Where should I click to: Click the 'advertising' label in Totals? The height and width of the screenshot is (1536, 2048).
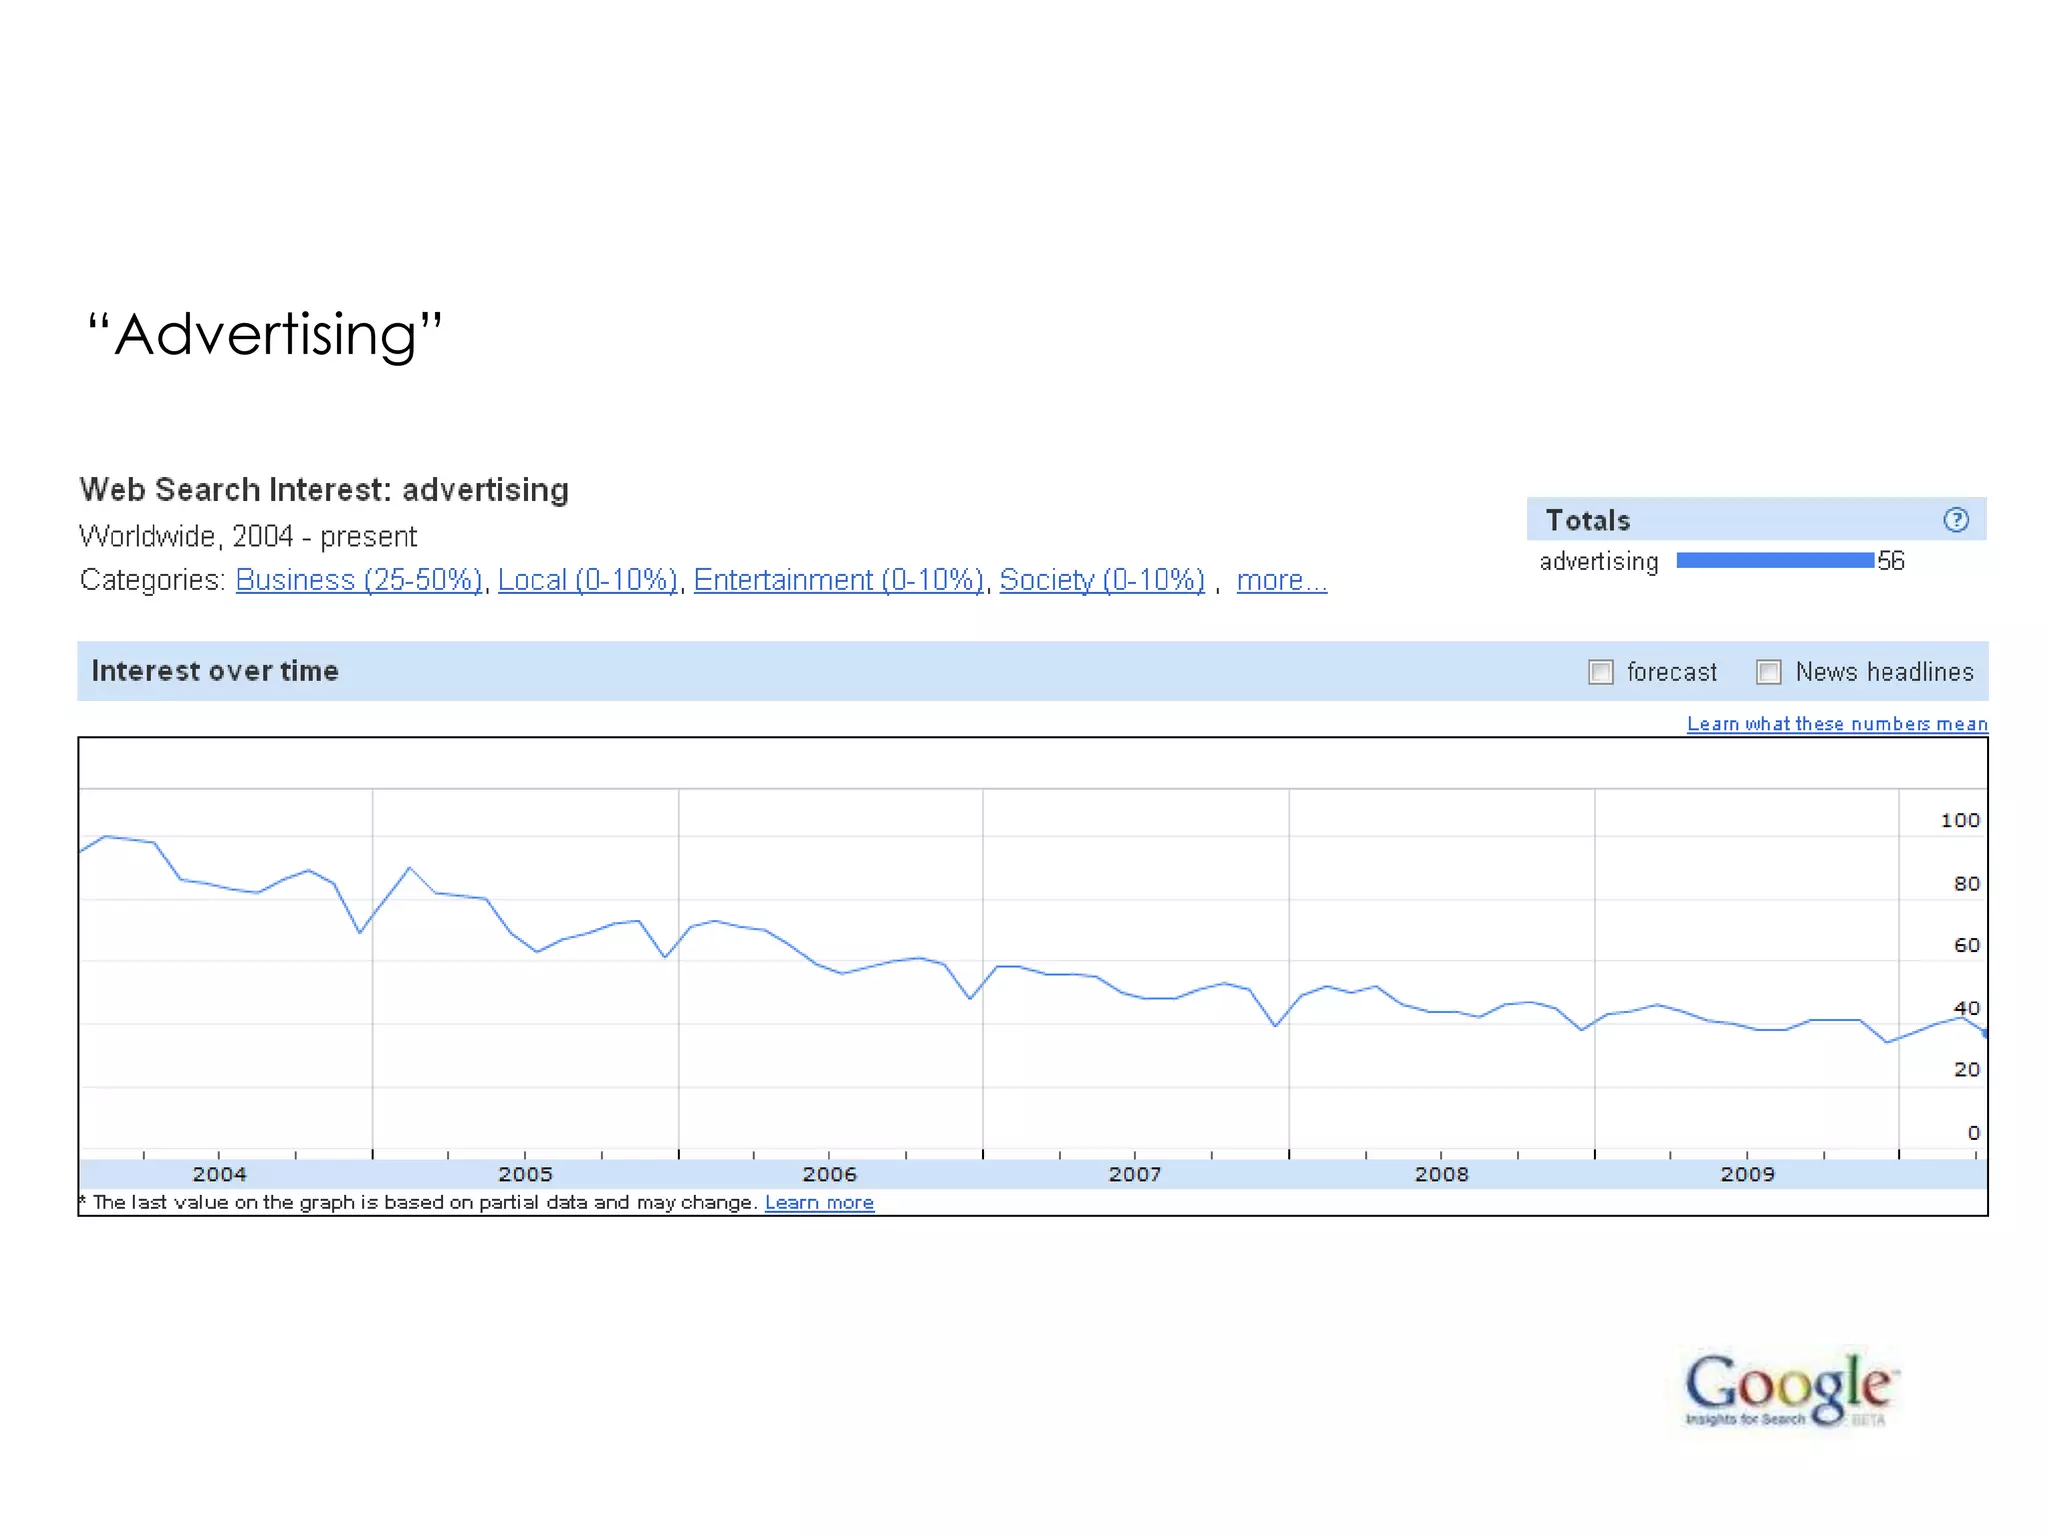coord(1599,562)
